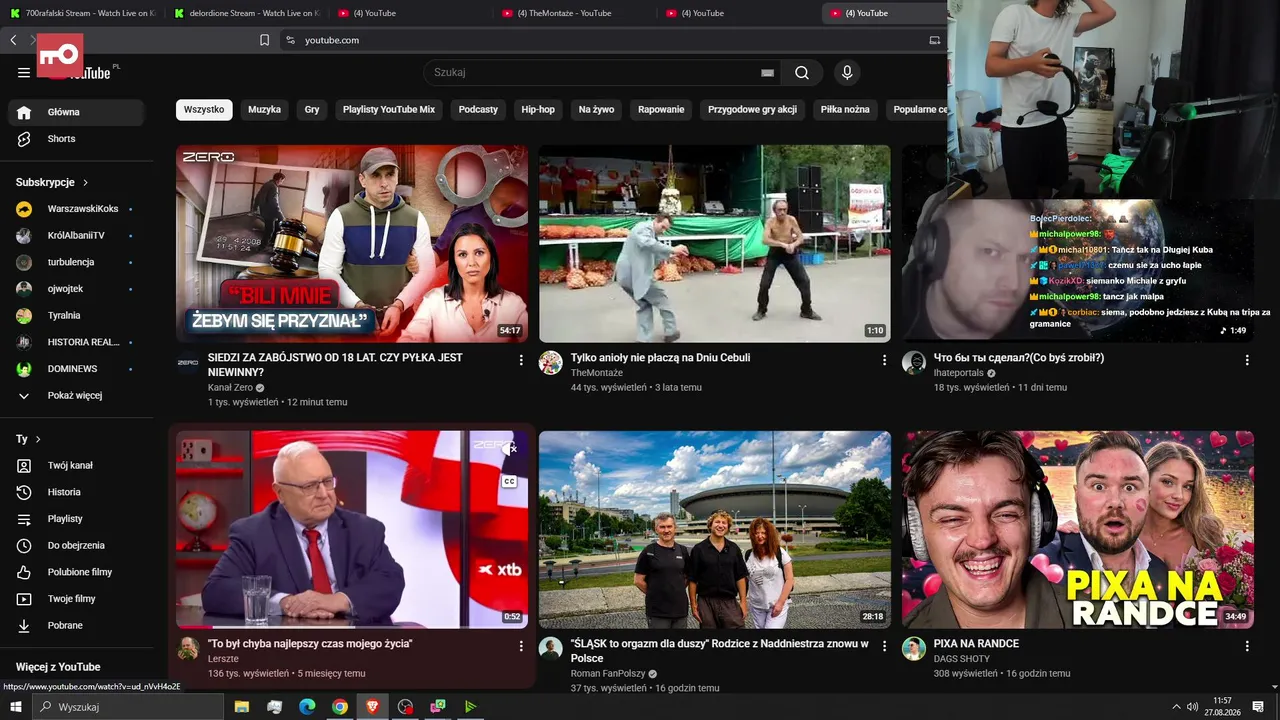Open options menu for the ŚLĄSK to orgazm video
This screenshot has width=1280, height=720.
point(884,646)
